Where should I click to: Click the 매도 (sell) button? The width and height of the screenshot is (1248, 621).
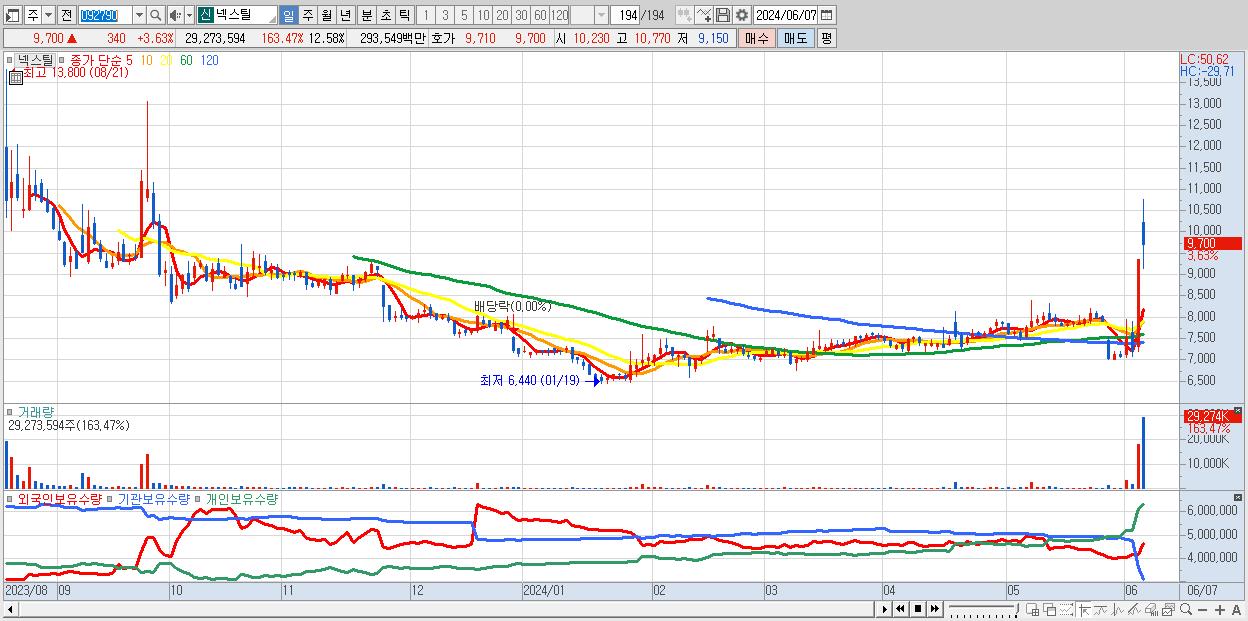(795, 38)
